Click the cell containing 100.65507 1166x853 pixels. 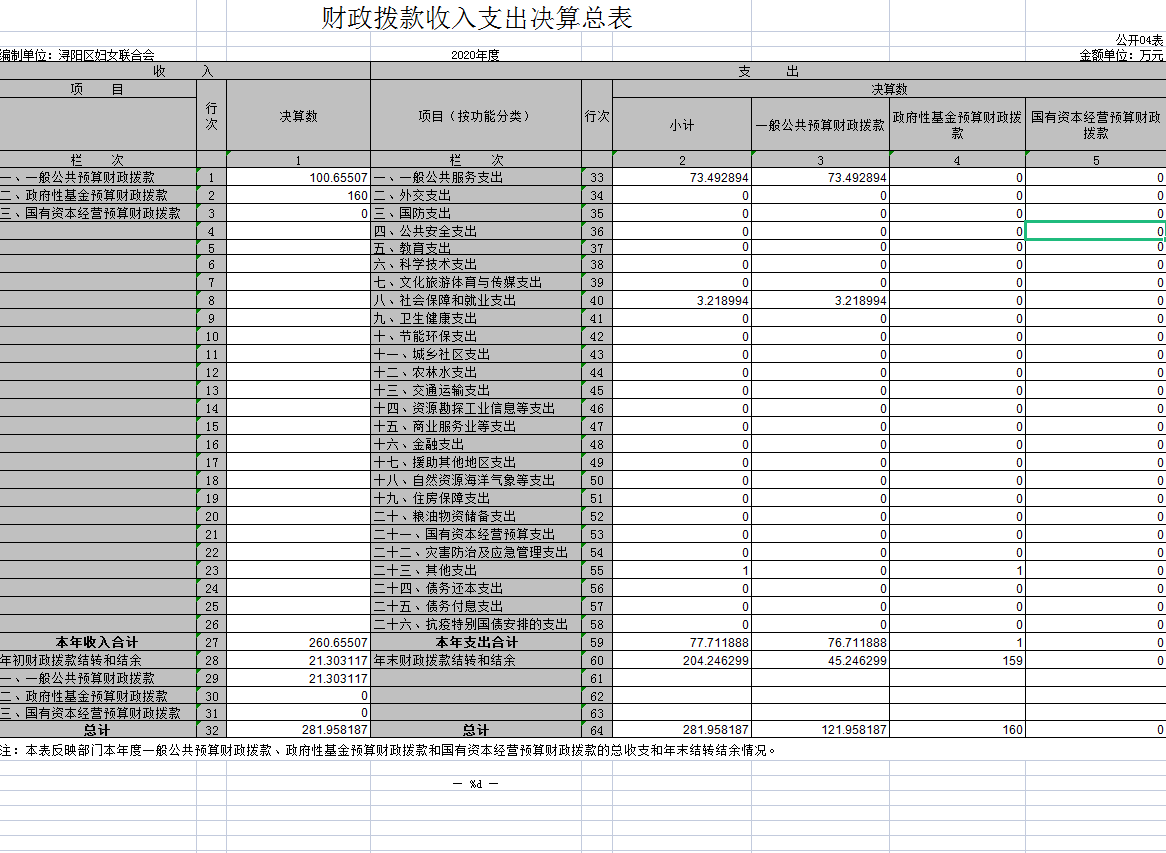[x=298, y=178]
